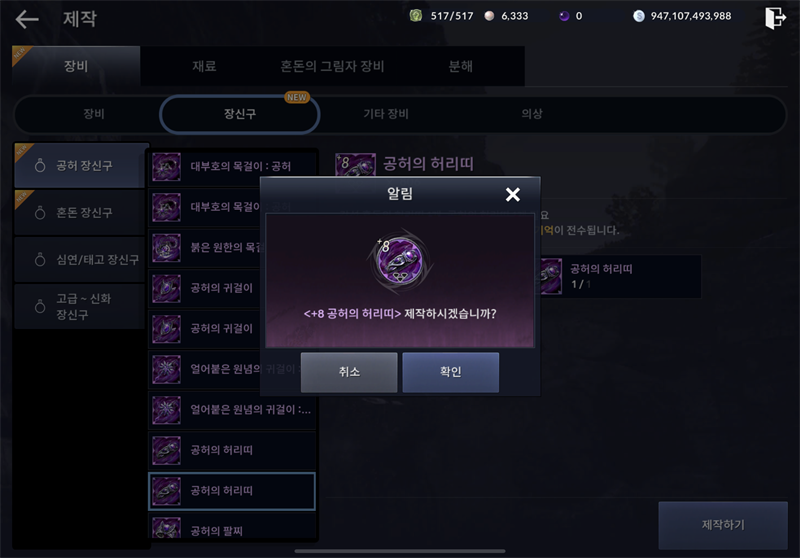Close the 알림 dialog with the X
This screenshot has width=800, height=558.
click(x=513, y=194)
